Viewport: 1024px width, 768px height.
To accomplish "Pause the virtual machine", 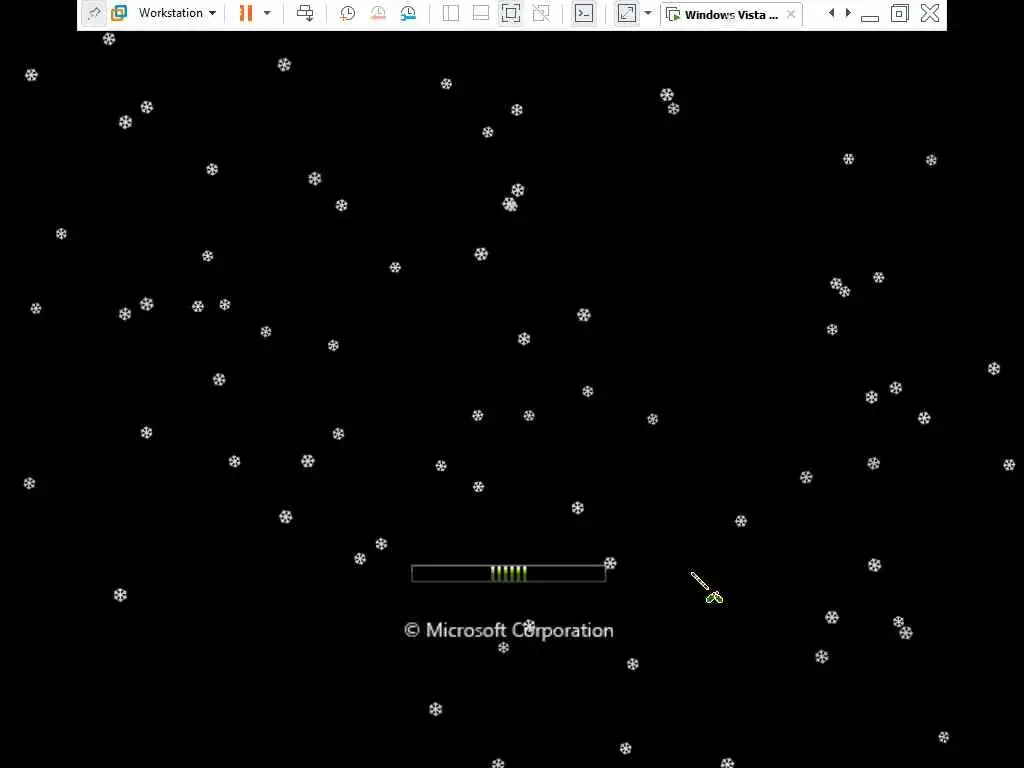I will click(x=246, y=13).
